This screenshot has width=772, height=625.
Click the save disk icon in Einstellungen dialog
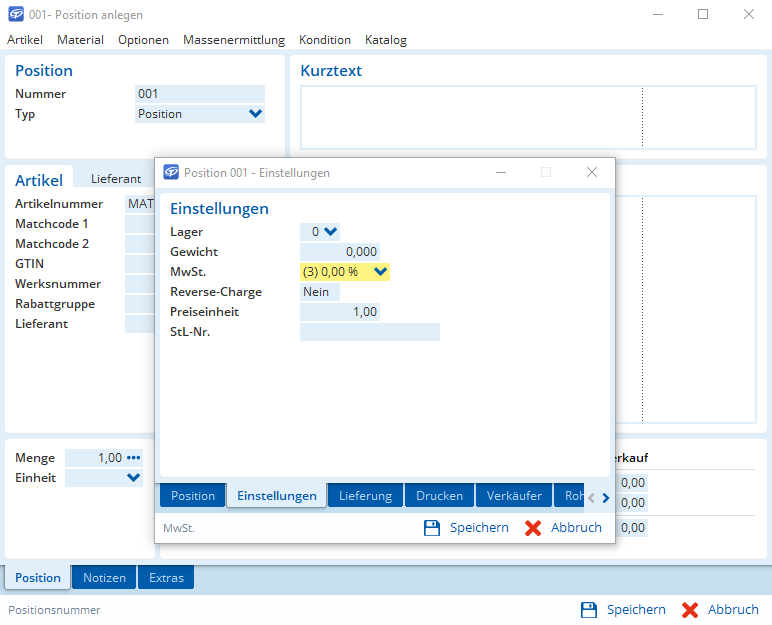[x=432, y=528]
